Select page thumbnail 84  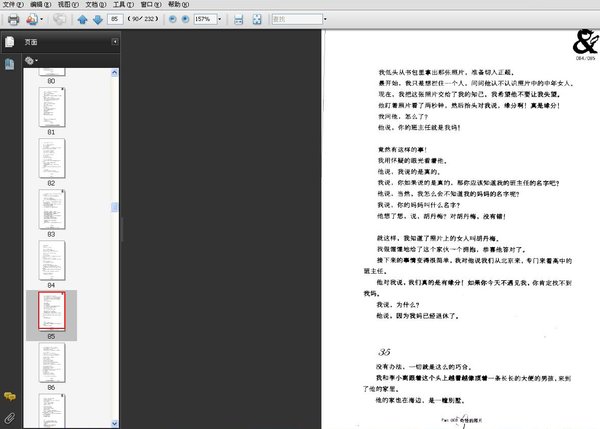point(52,261)
